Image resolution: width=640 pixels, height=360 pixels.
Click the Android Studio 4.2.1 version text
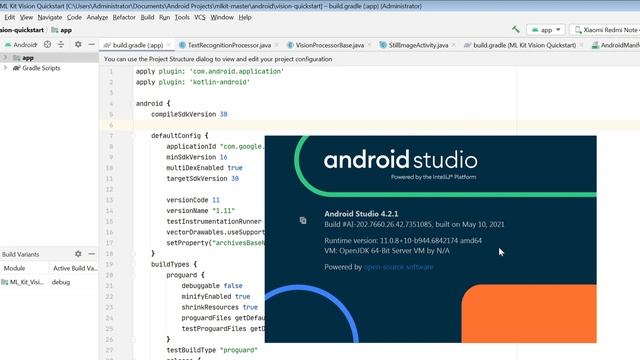(361, 213)
